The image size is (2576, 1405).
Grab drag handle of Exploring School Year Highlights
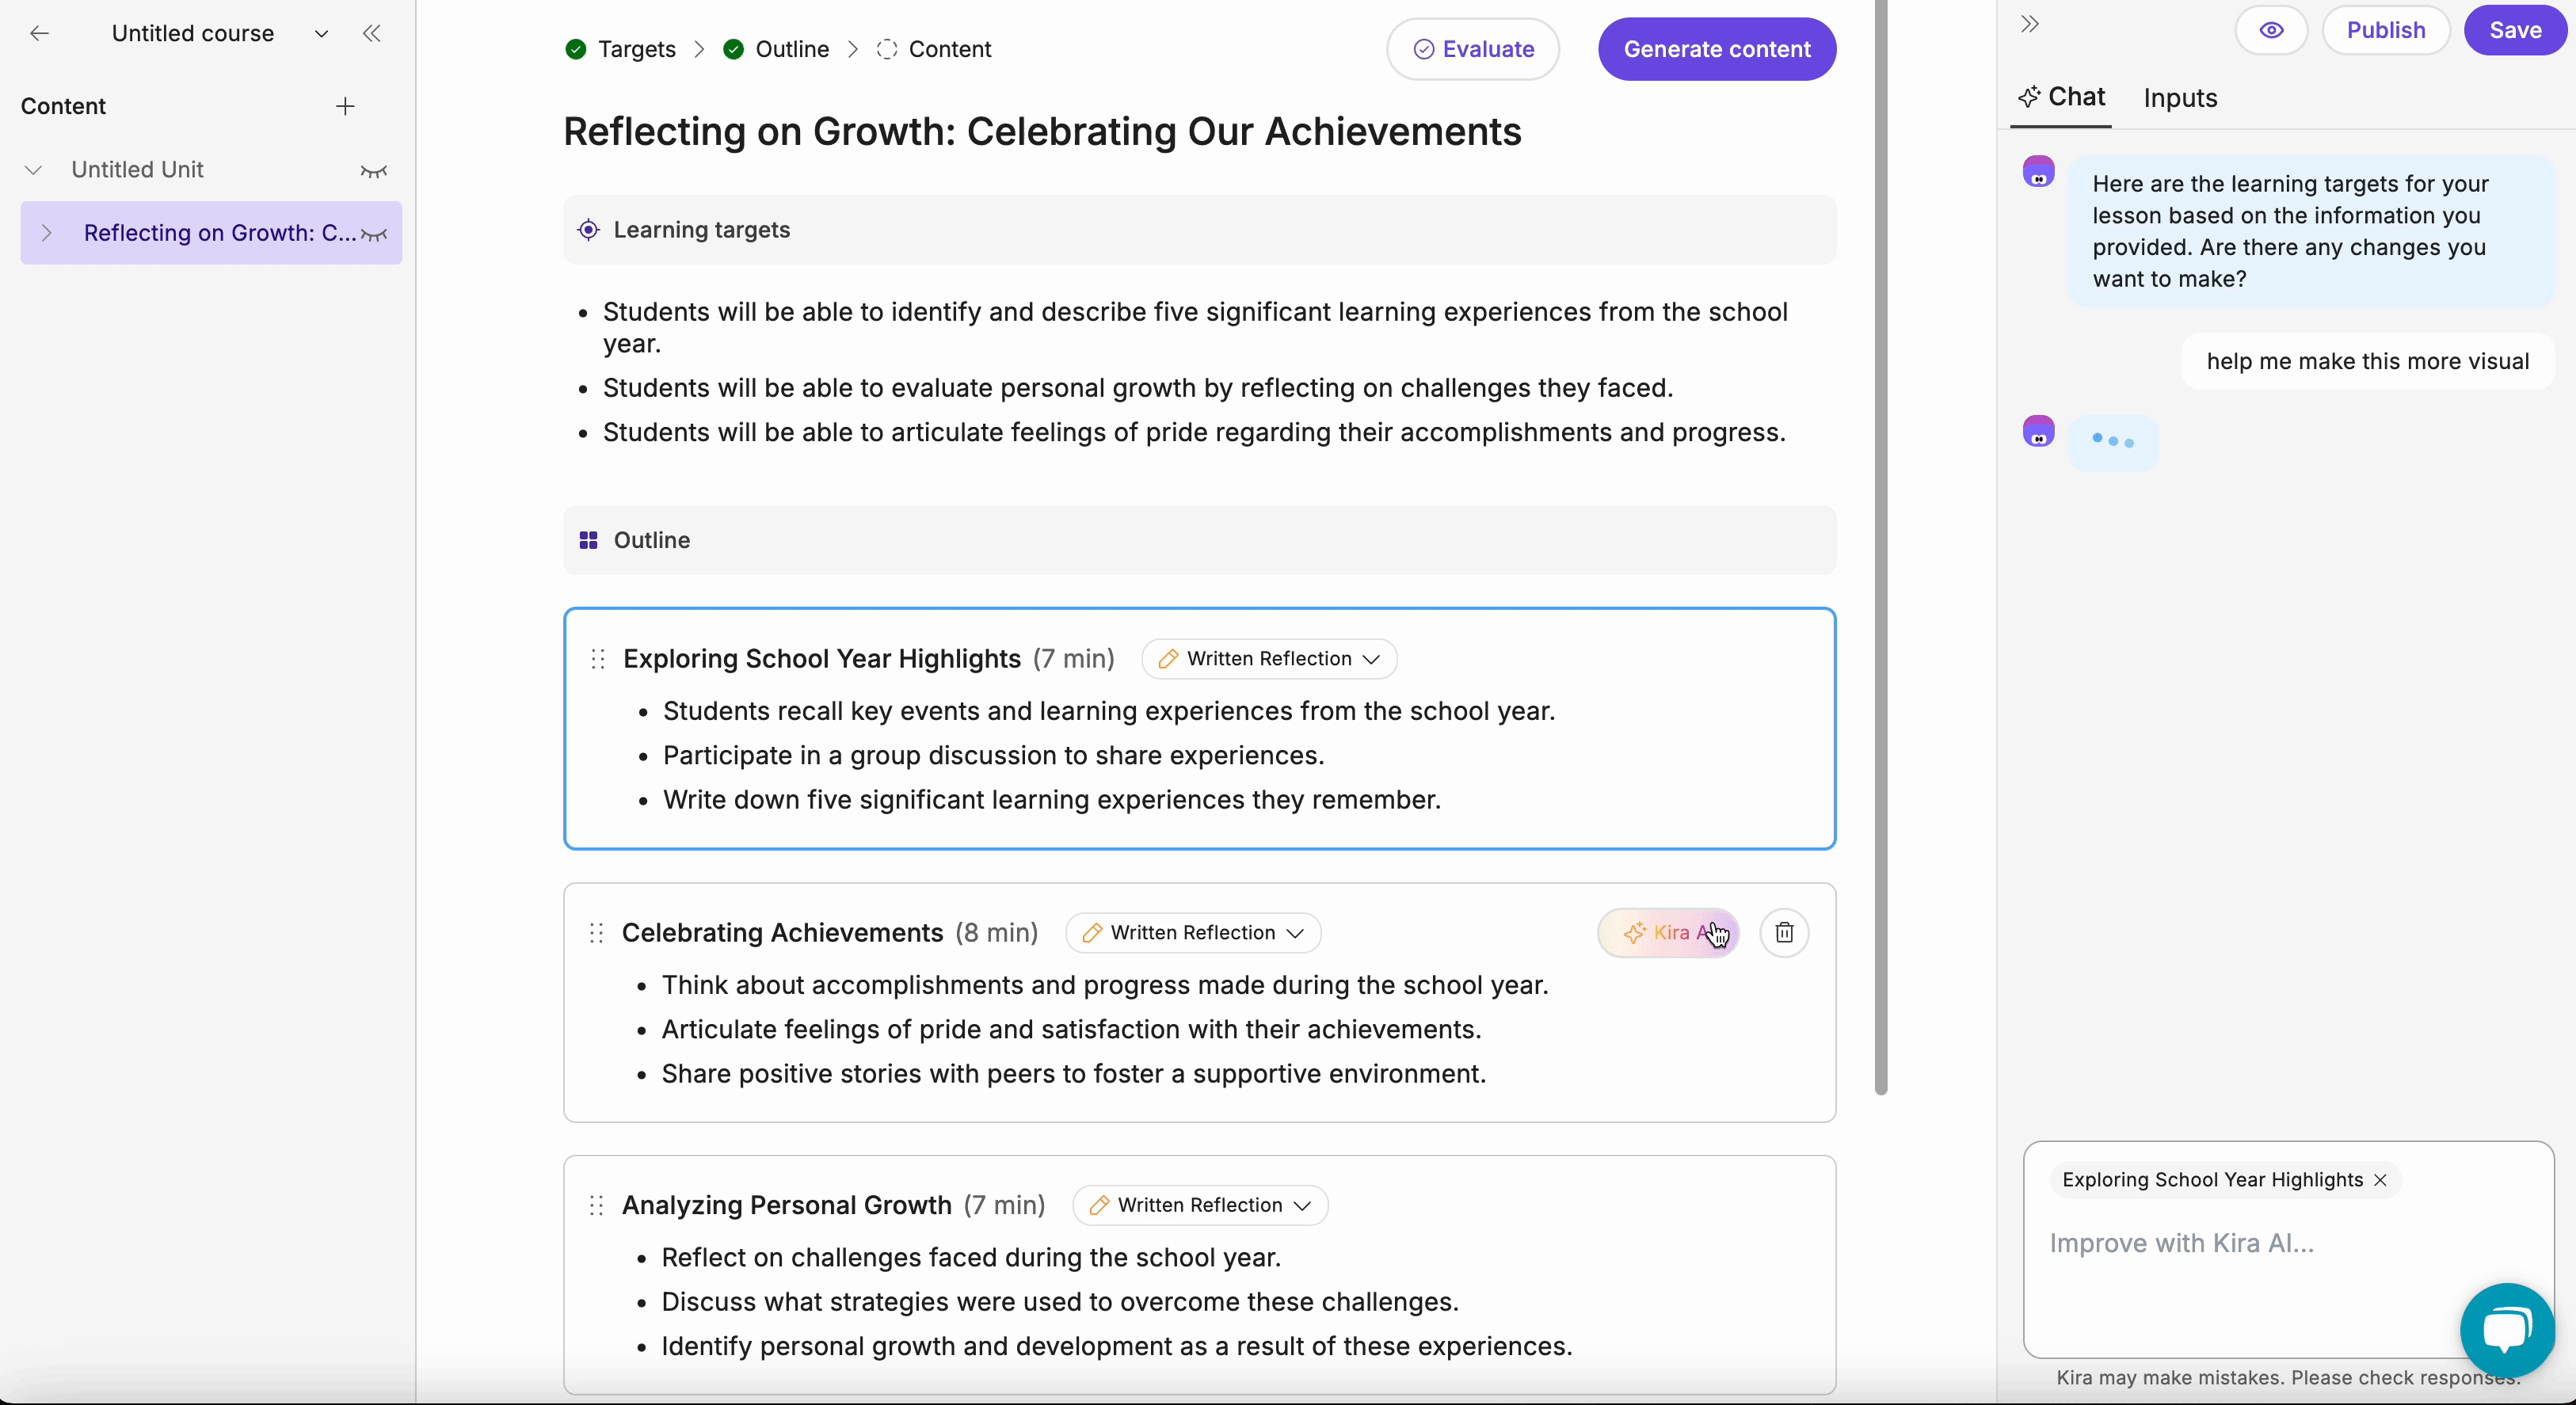pyautogui.click(x=598, y=659)
